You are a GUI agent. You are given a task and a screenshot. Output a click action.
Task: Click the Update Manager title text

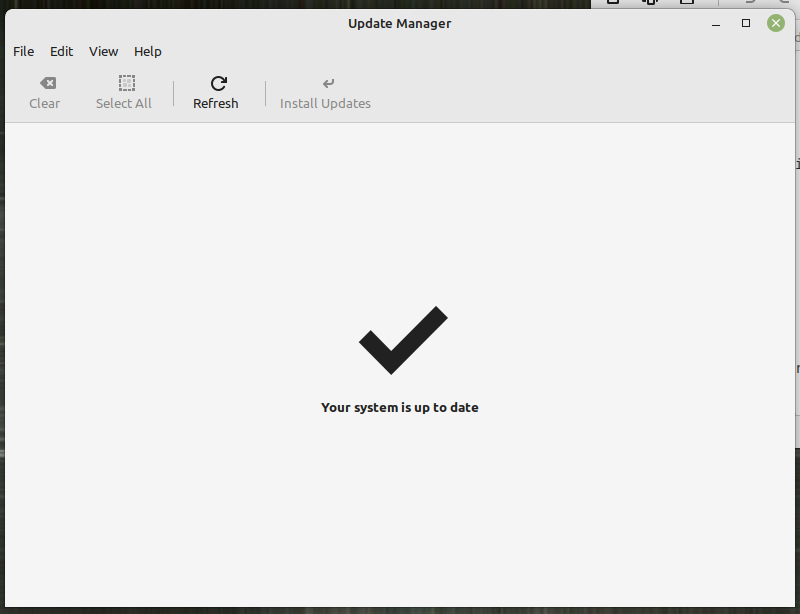coord(399,23)
